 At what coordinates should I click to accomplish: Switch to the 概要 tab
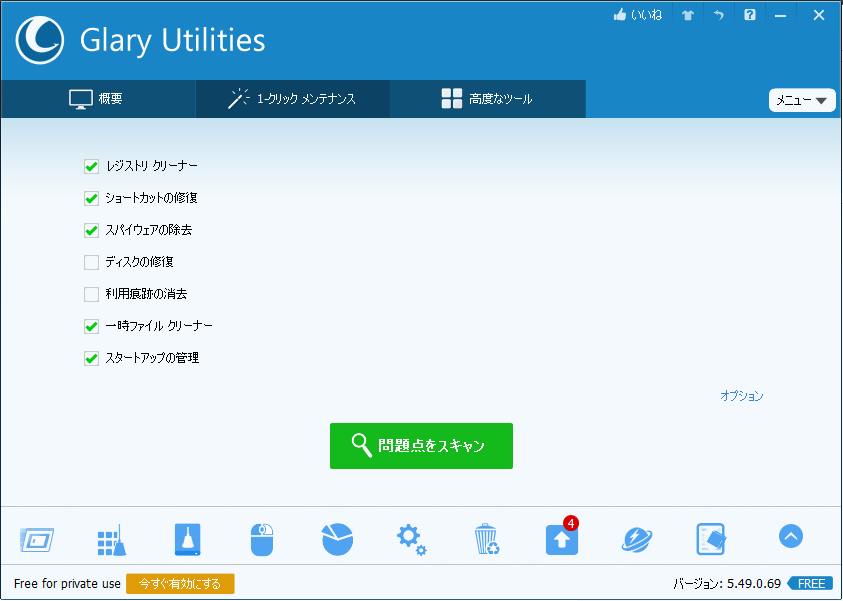(98, 99)
